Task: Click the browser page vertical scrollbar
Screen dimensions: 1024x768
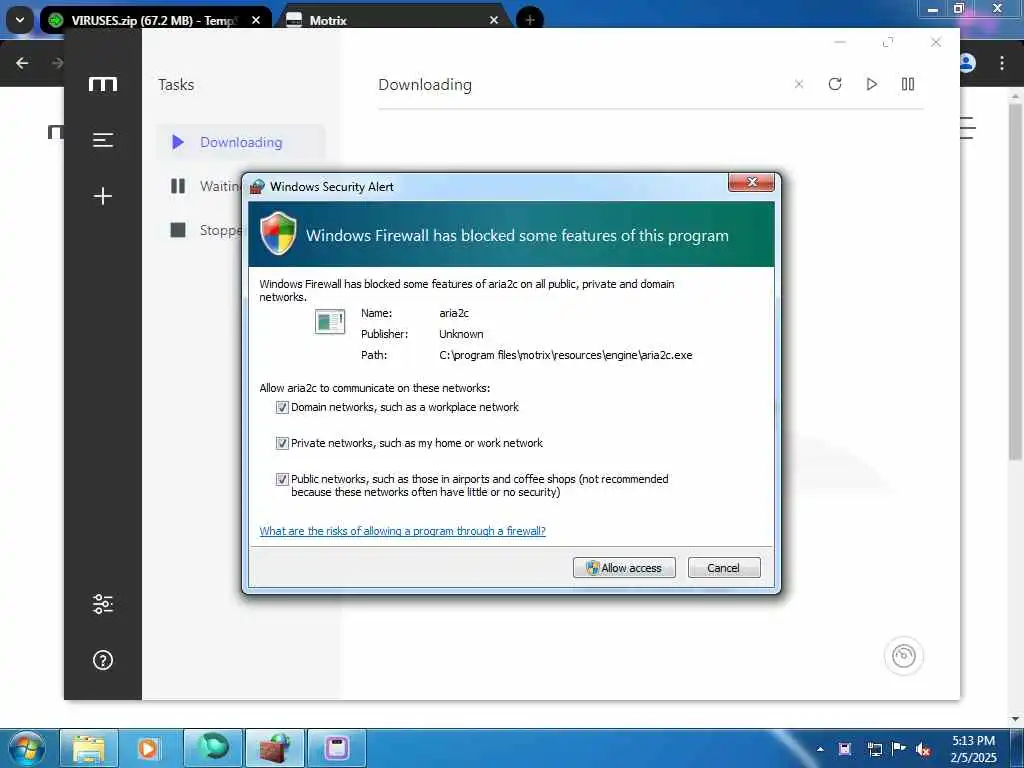Action: pyautogui.click(x=1016, y=281)
